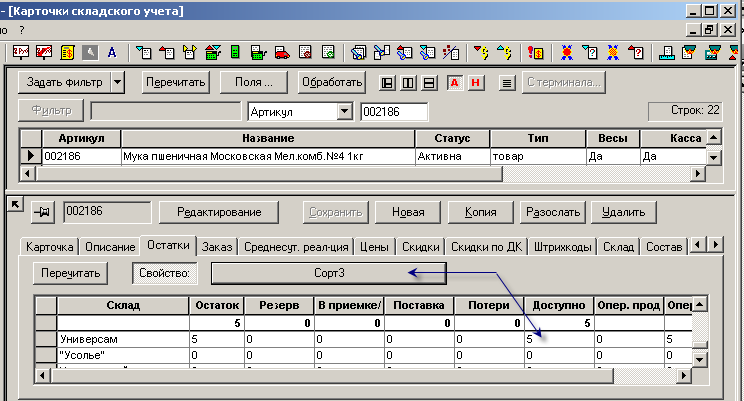Click the Редактирование button
Viewport: 744px width, 401px height.
point(219,212)
